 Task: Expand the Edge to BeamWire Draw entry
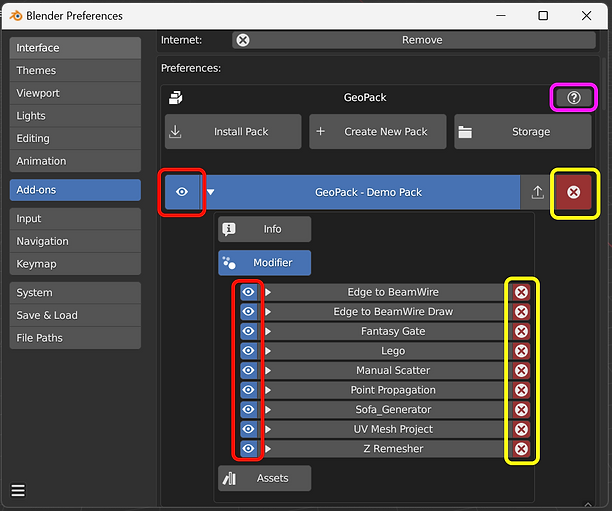click(x=268, y=312)
